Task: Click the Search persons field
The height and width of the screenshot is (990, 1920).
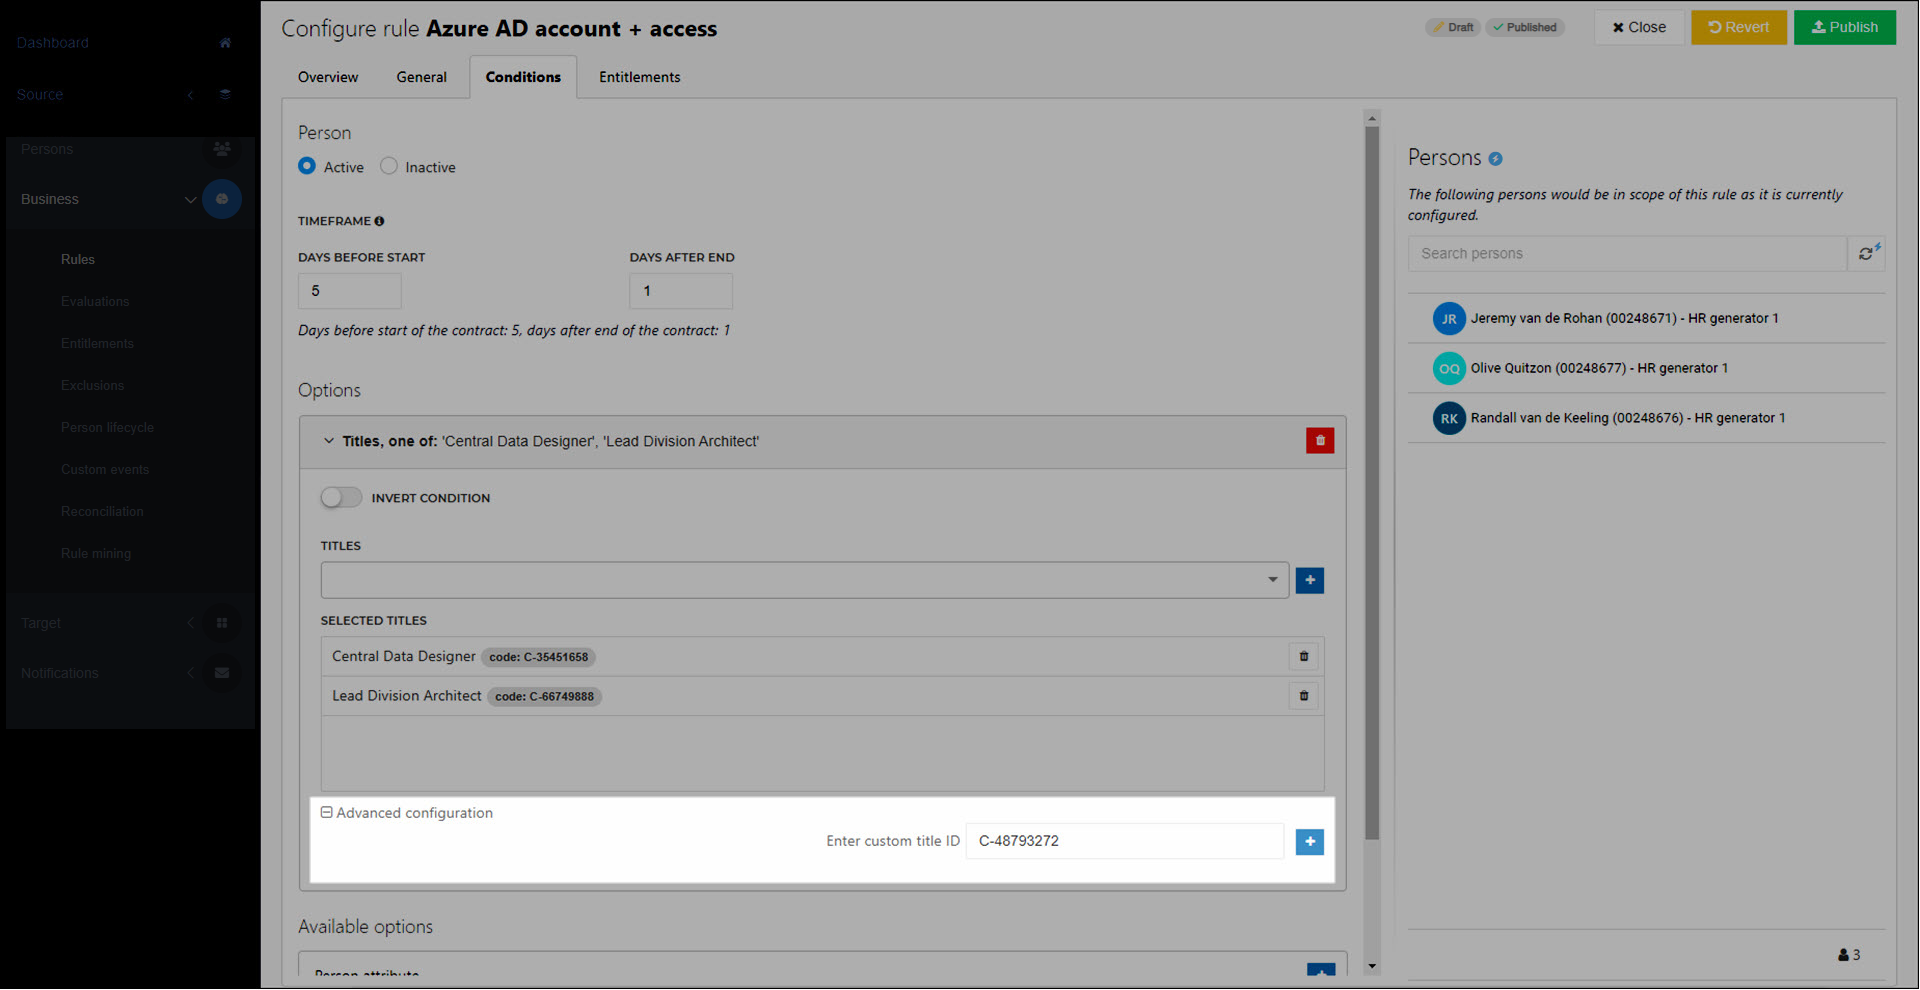Action: click(x=1628, y=254)
